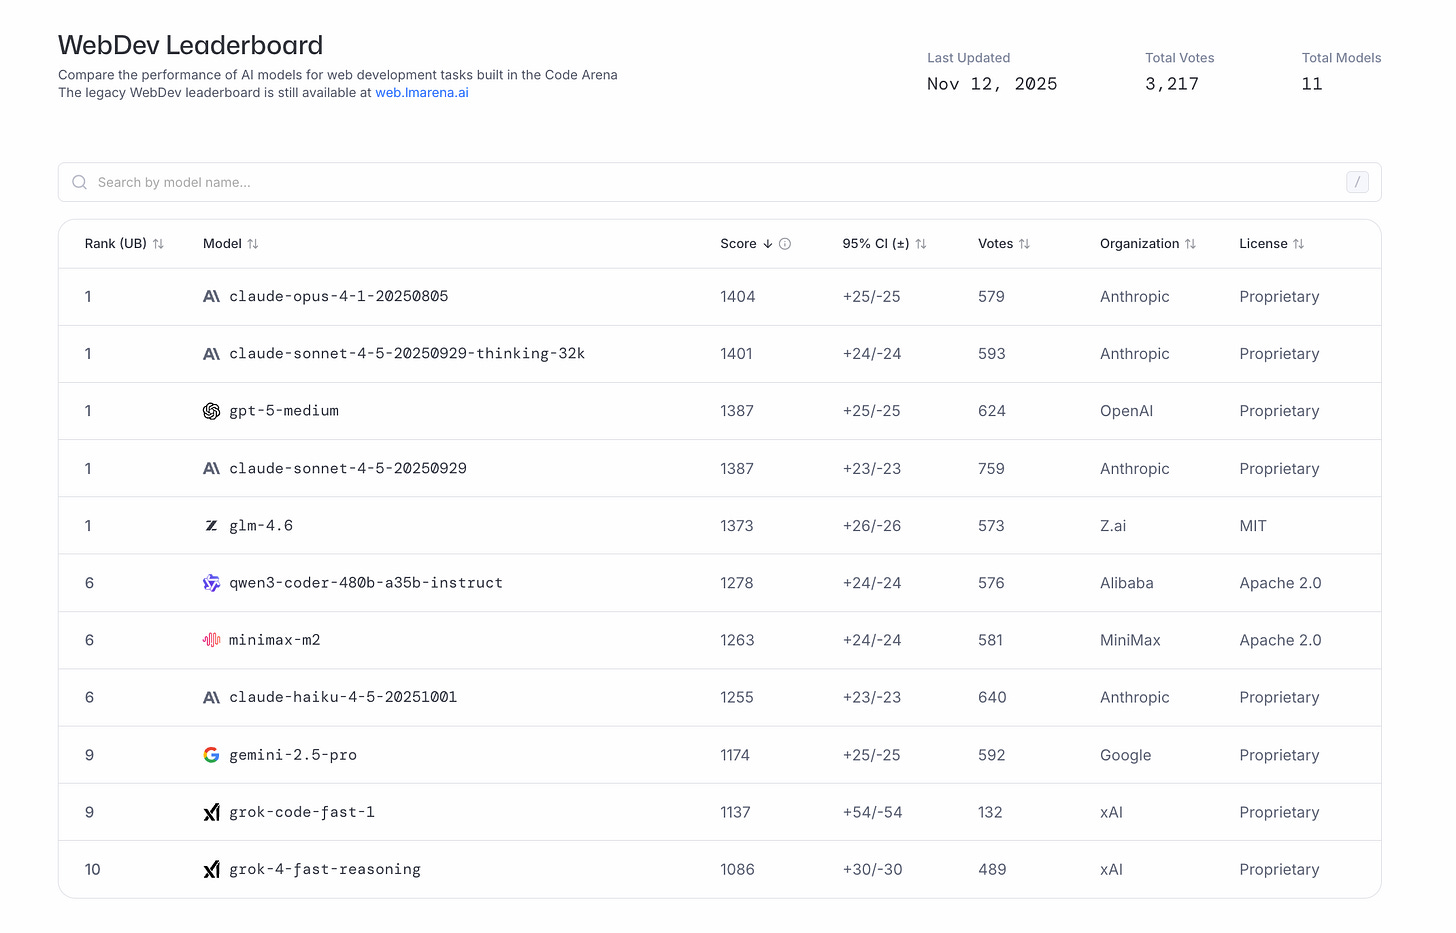1456x933 pixels.
Task: Sort by Organization column arrows
Action: coord(1190,244)
